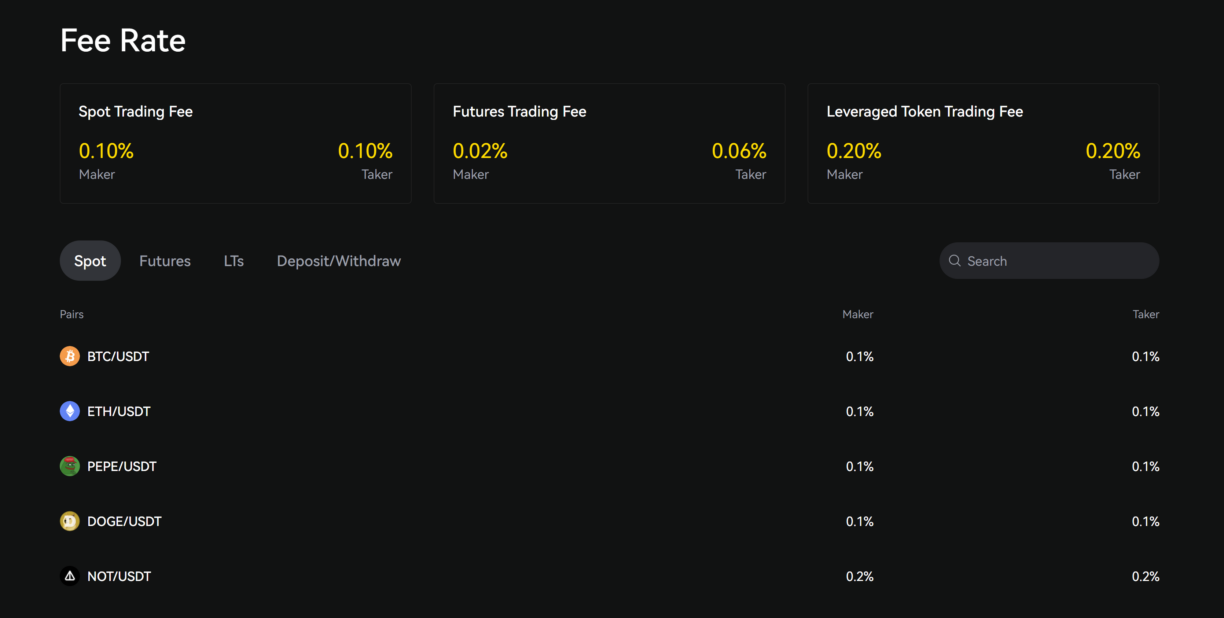
Task: Click the BTC coin icon
Action: tap(69, 356)
